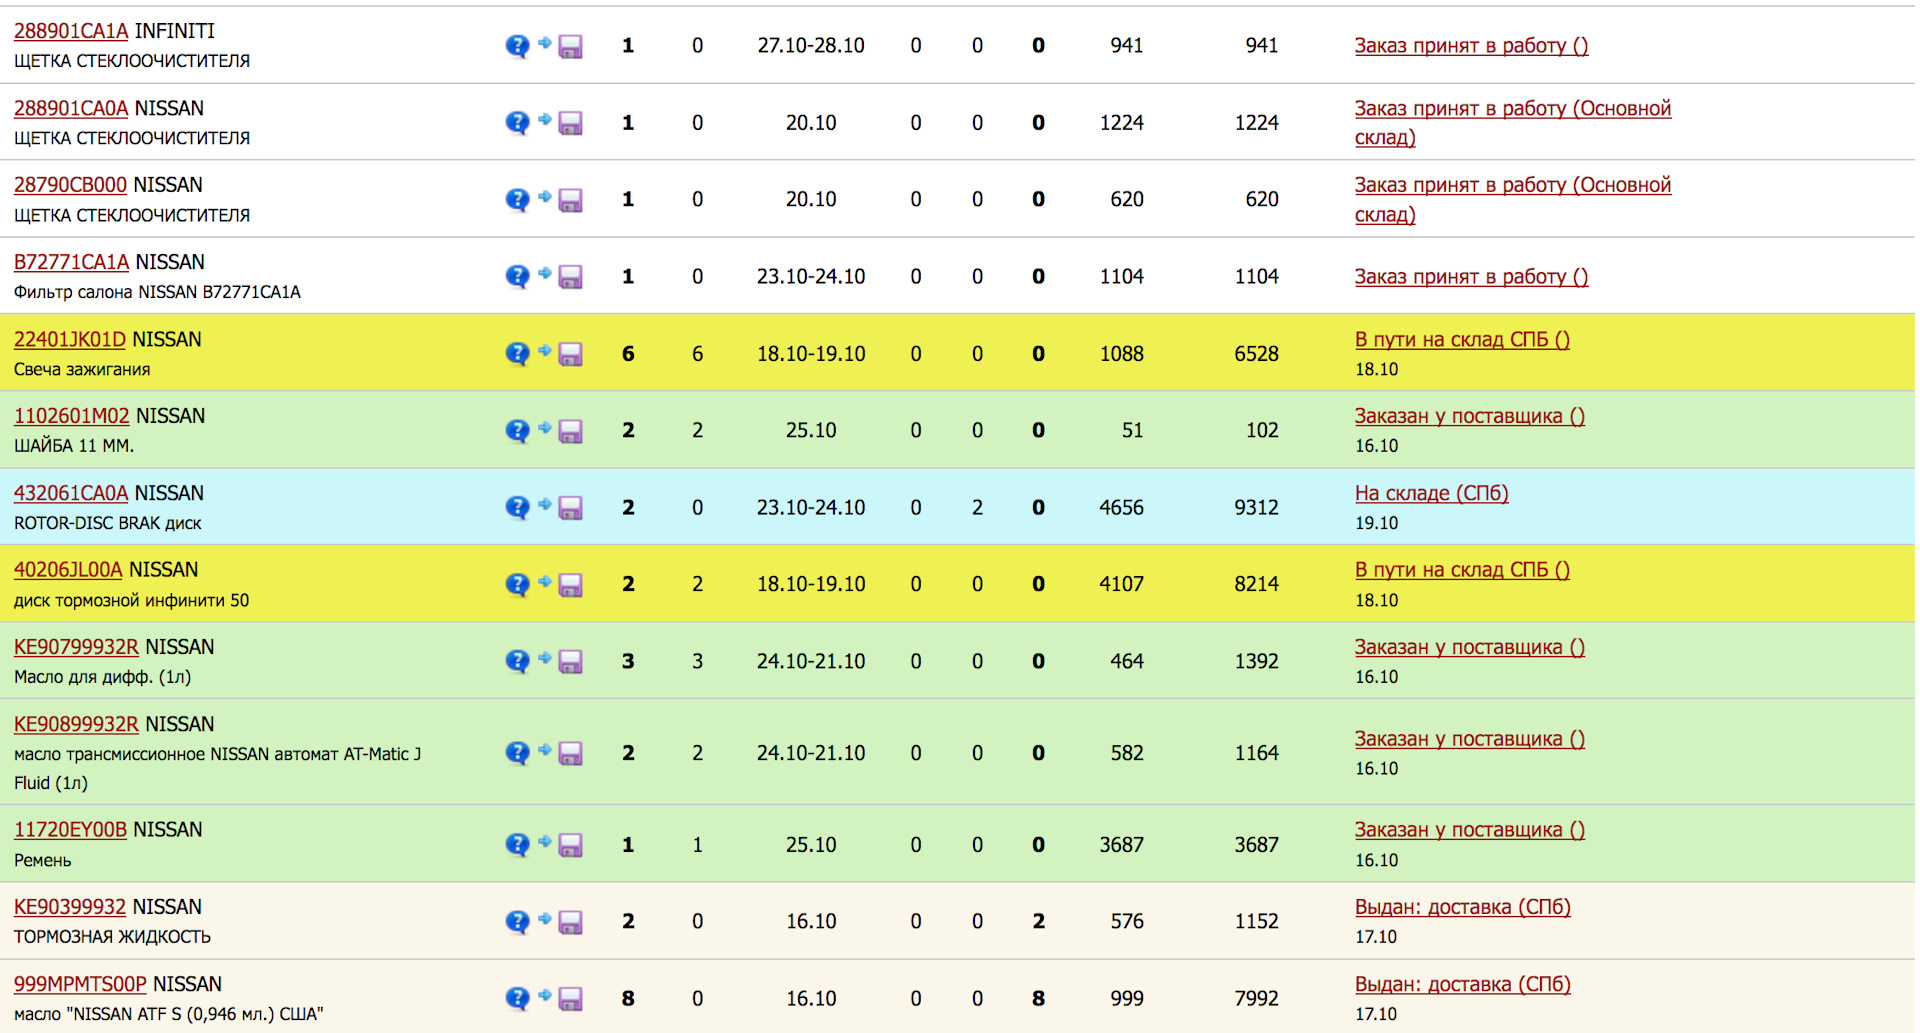This screenshot has height=1033, width=1920.
Task: Click 'Заказан у поставщика ()' status for 1102601M02
Action: (x=1470, y=417)
